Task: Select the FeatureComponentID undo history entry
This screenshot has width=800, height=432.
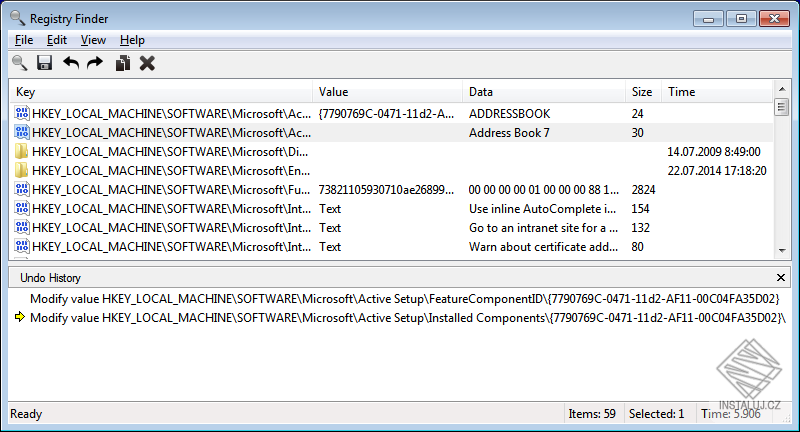Action: point(405,299)
